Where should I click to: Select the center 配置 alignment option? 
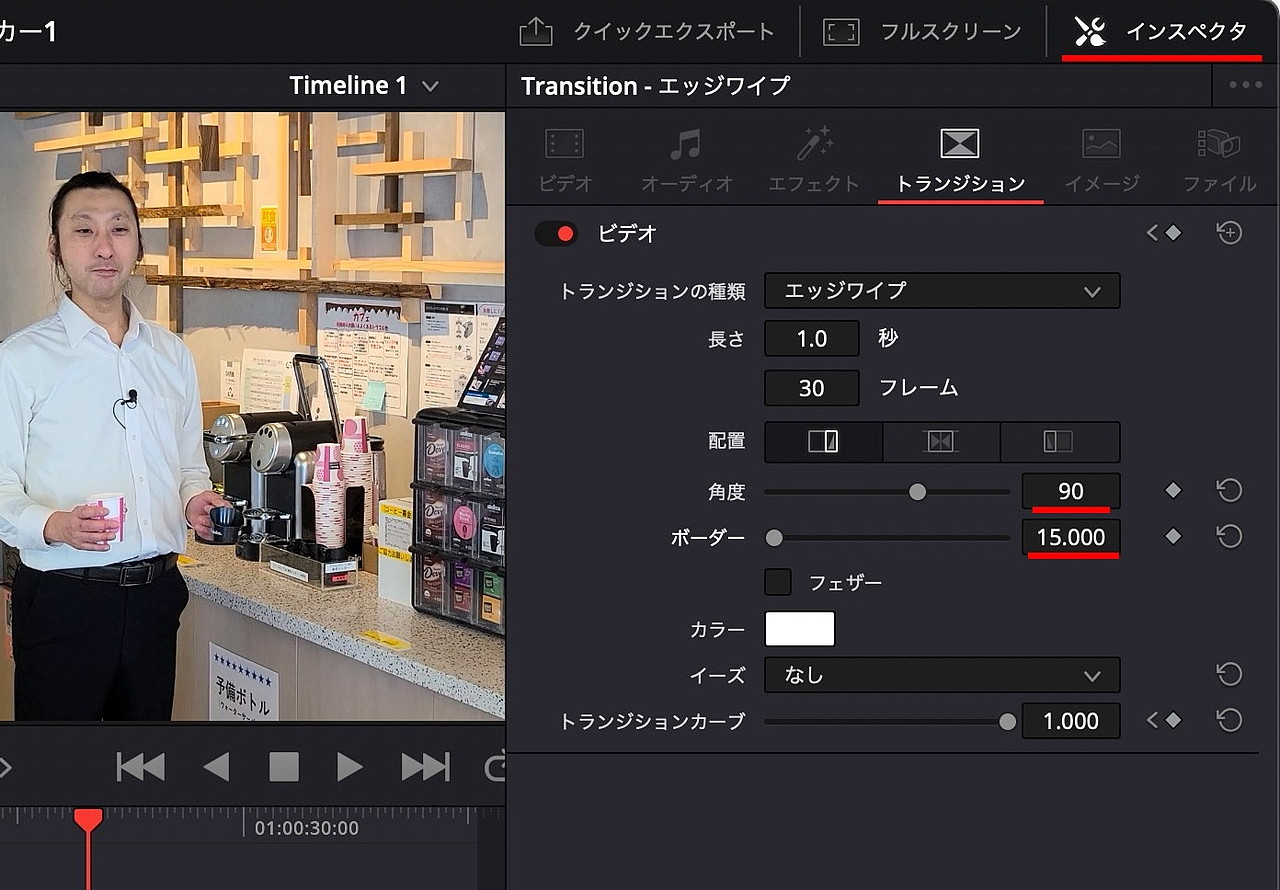941,442
